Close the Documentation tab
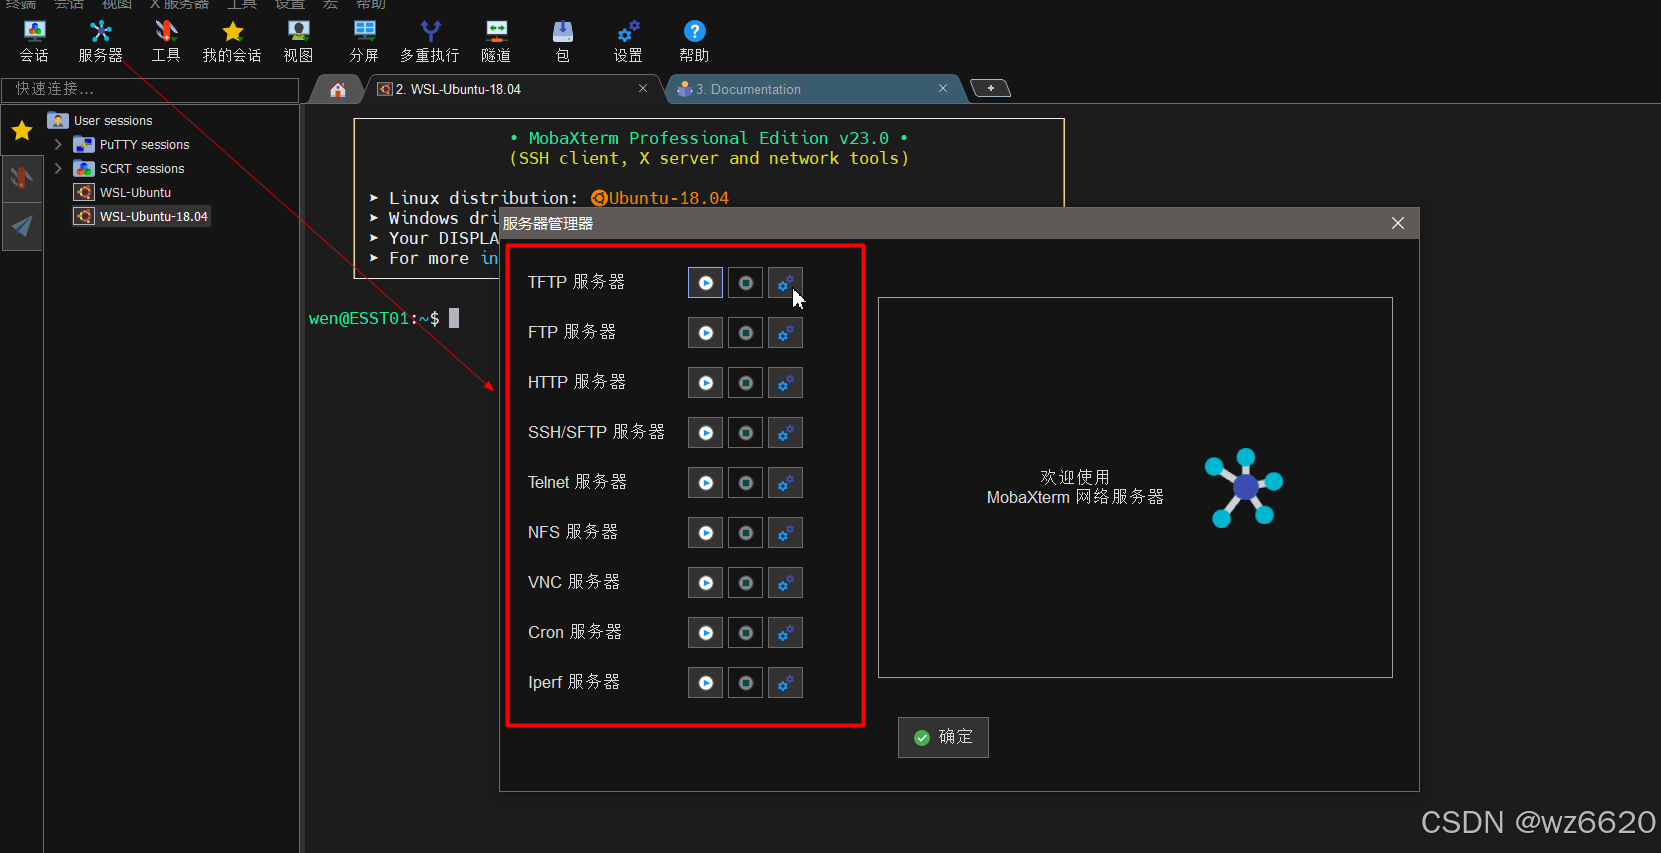This screenshot has width=1661, height=853. 943,88
